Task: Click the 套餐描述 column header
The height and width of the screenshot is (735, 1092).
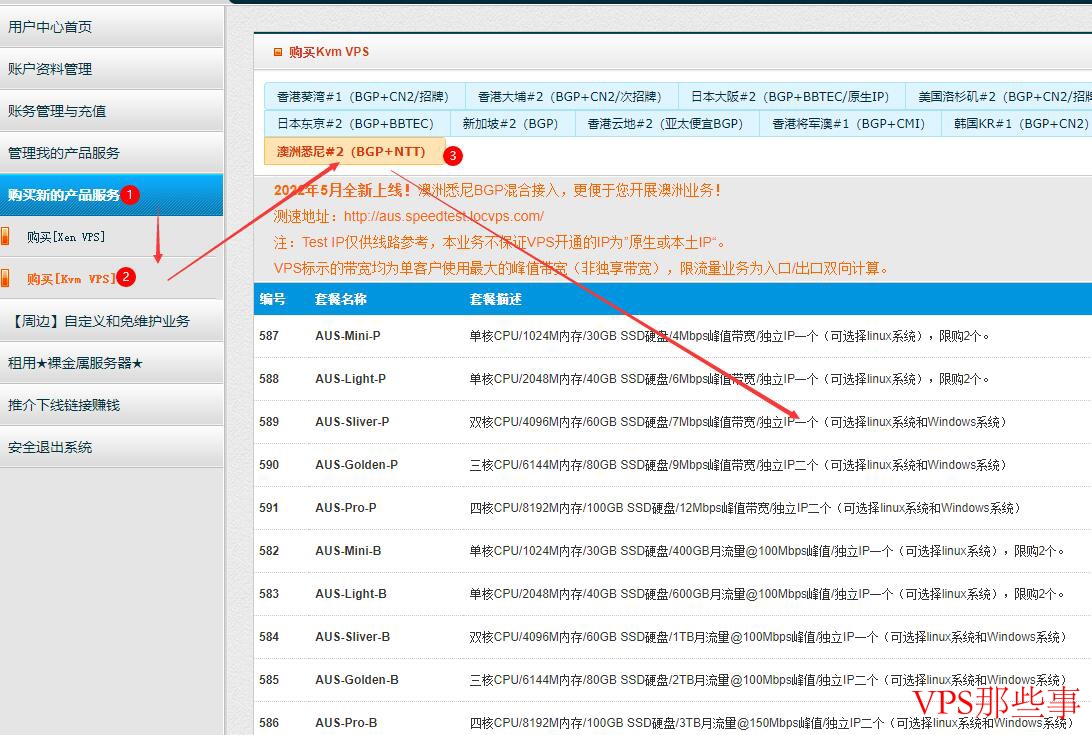Action: tap(495, 300)
